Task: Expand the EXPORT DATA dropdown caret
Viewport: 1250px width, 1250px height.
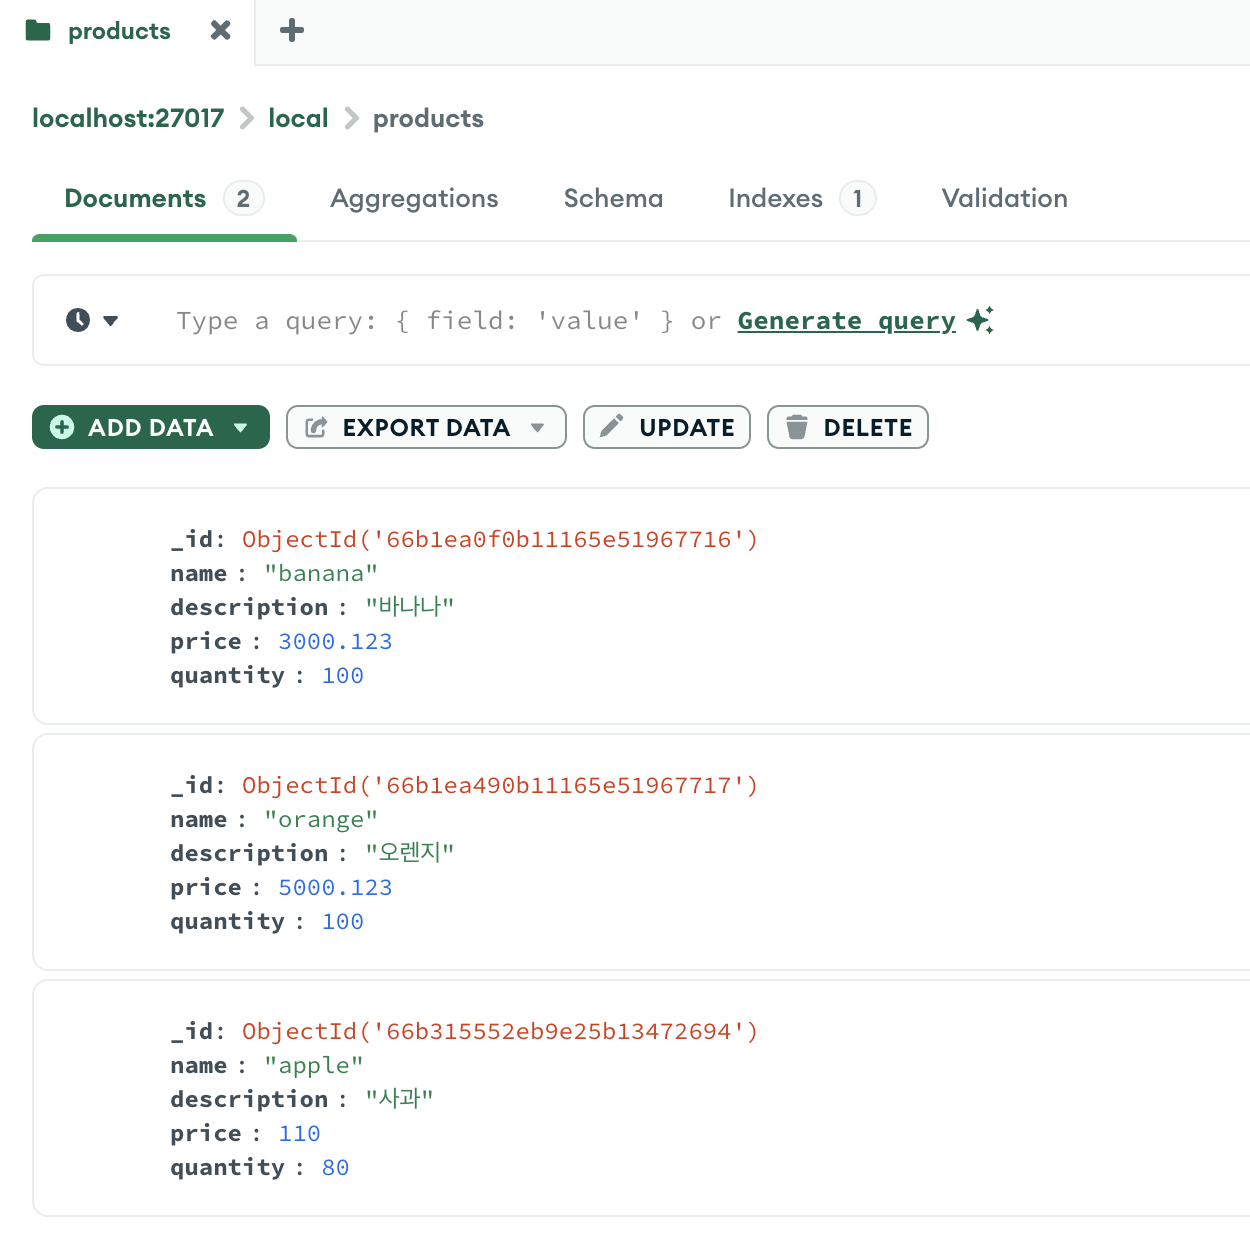Action: [538, 427]
